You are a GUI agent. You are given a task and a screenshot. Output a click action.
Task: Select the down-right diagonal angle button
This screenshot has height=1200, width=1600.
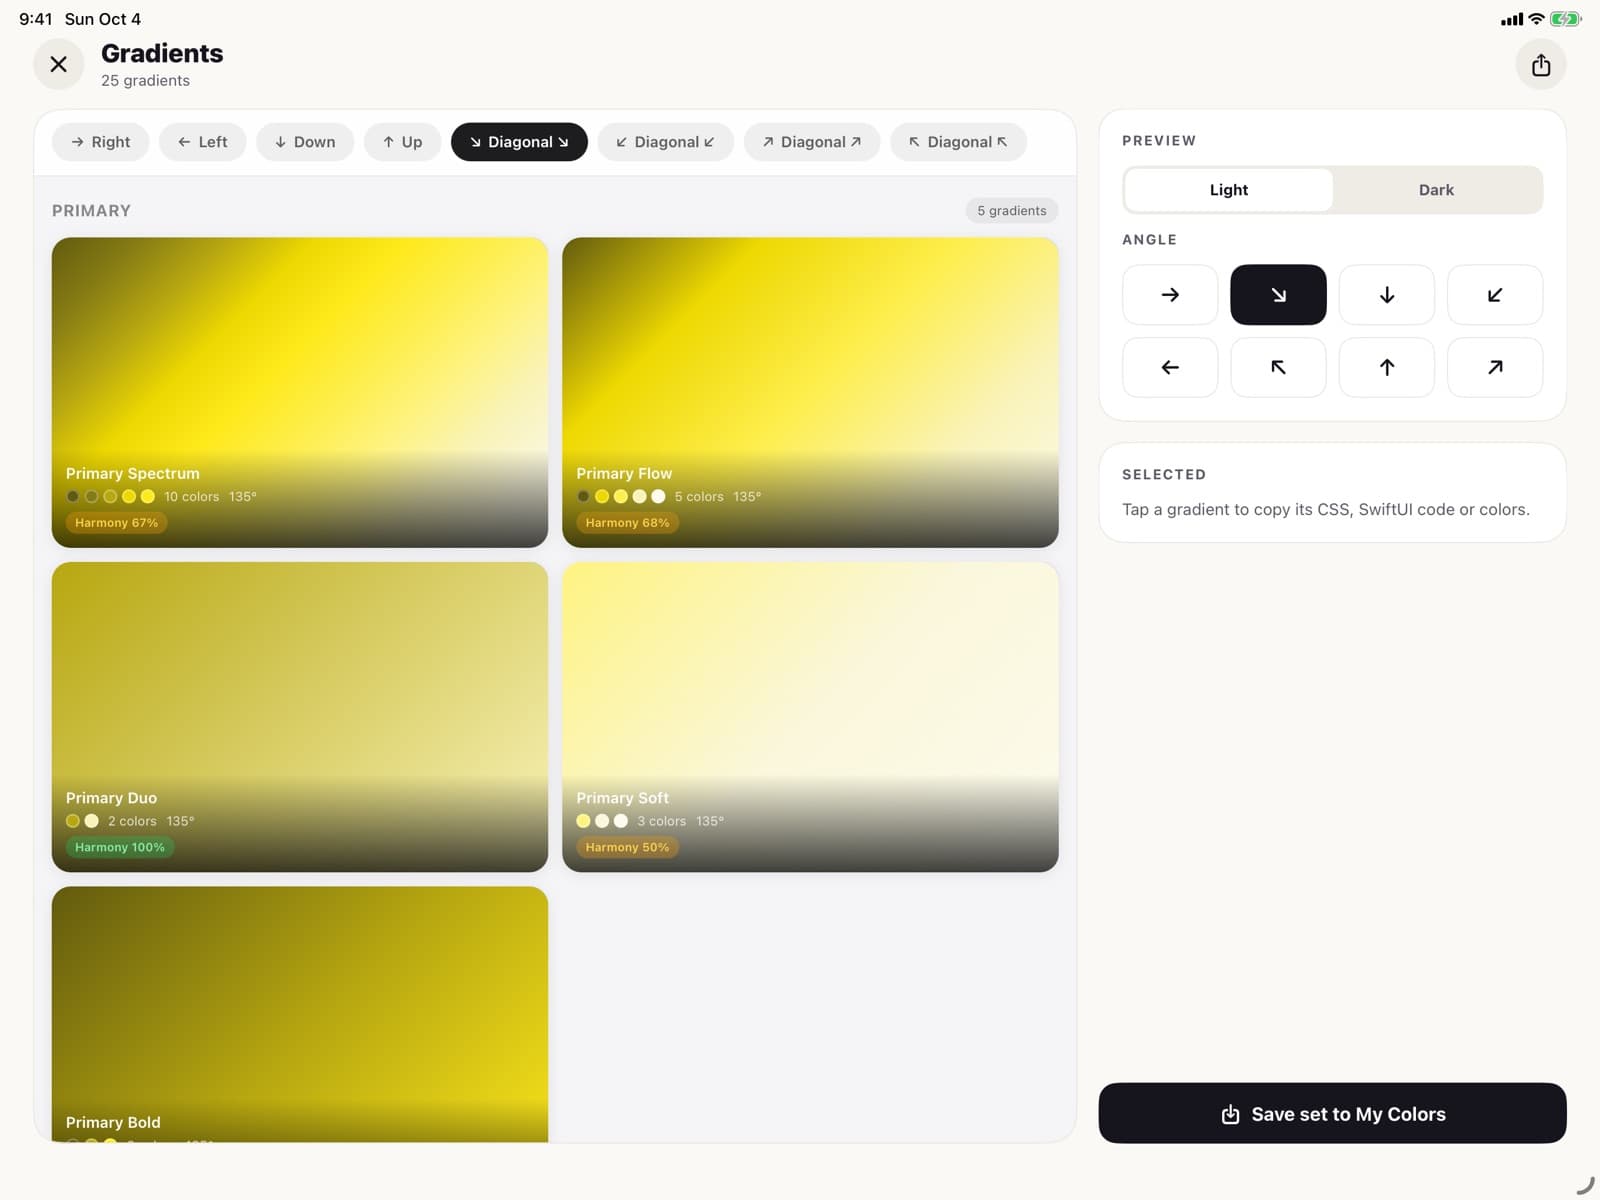(x=1278, y=295)
